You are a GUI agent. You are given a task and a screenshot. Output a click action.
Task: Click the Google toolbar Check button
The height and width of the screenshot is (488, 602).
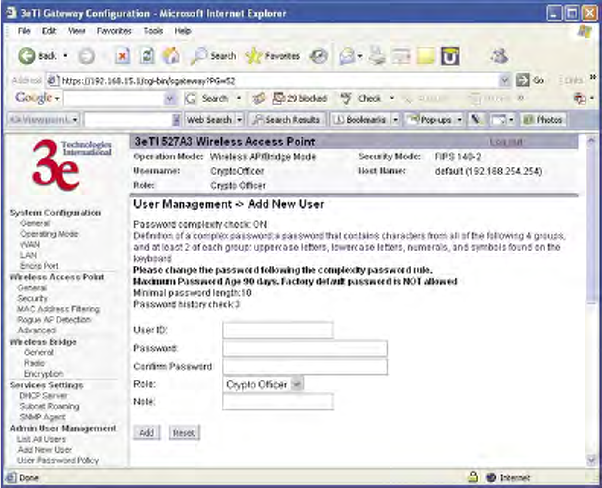[361, 99]
